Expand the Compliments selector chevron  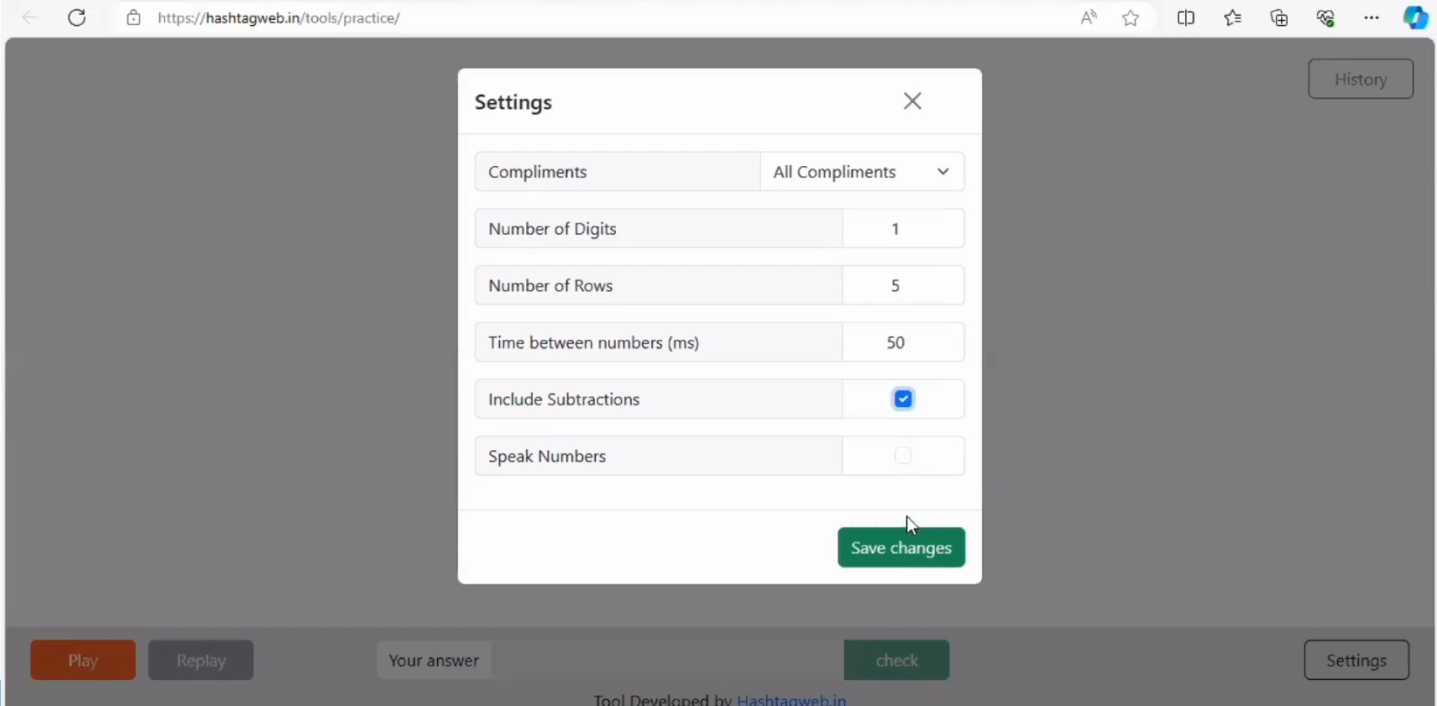tap(942, 171)
